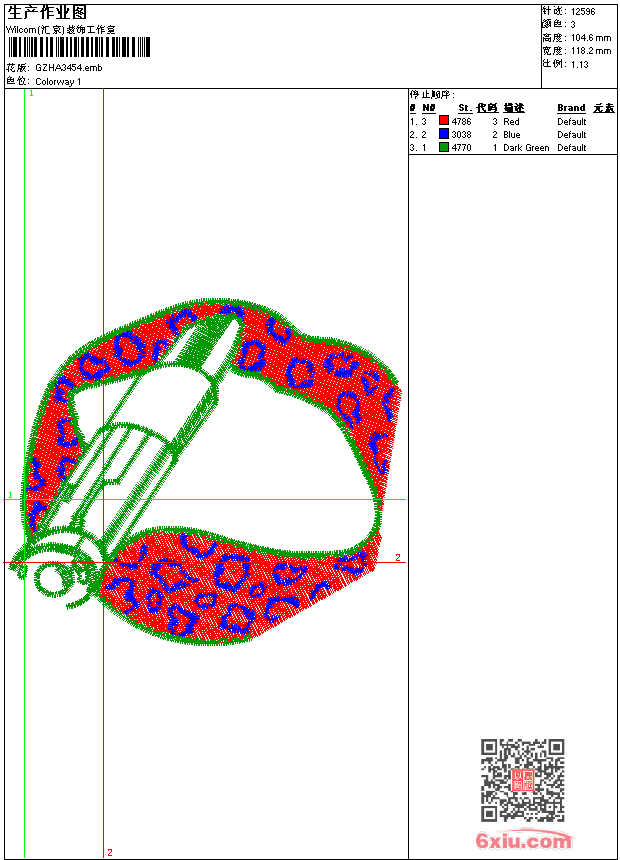
Task: Click the red marker label 2 at right edge
Action: click(398, 557)
